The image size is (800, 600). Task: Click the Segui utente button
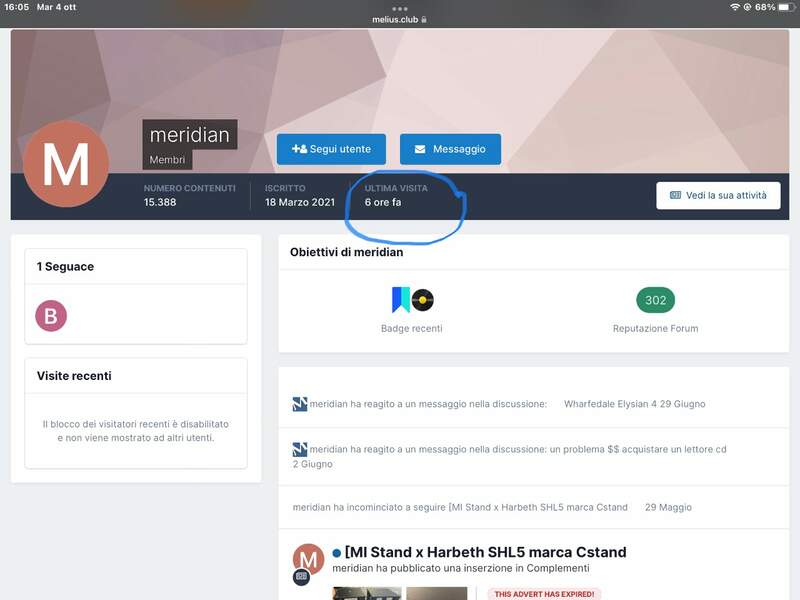[x=331, y=149]
